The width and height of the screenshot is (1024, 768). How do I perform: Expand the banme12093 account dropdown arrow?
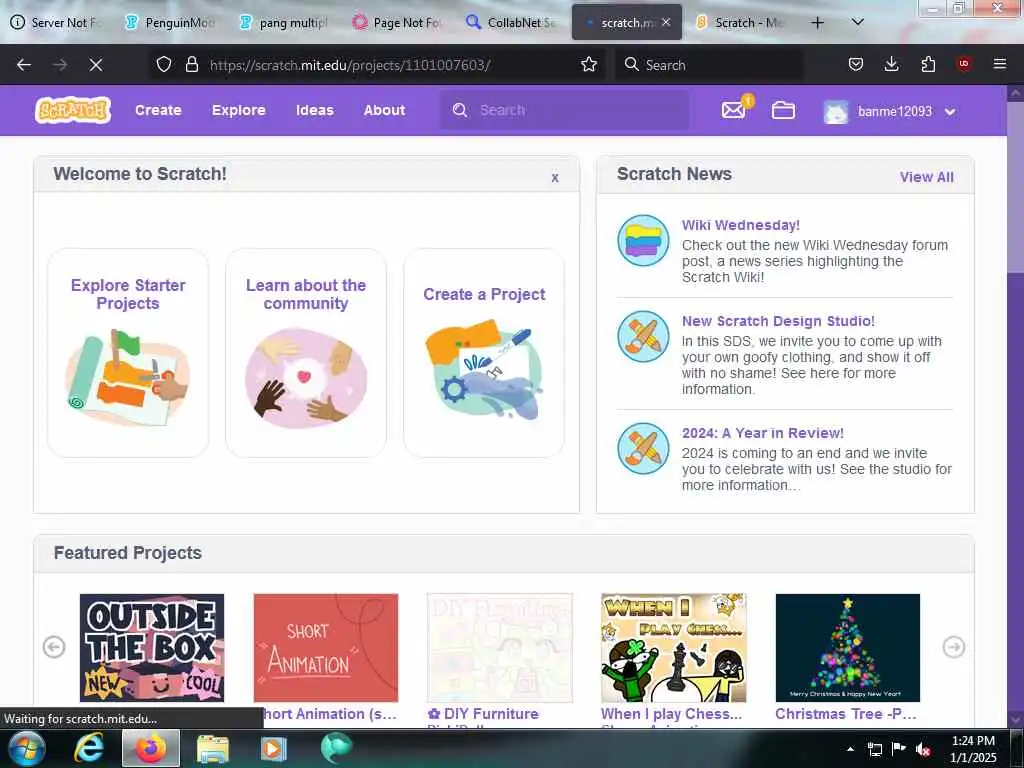tap(950, 112)
